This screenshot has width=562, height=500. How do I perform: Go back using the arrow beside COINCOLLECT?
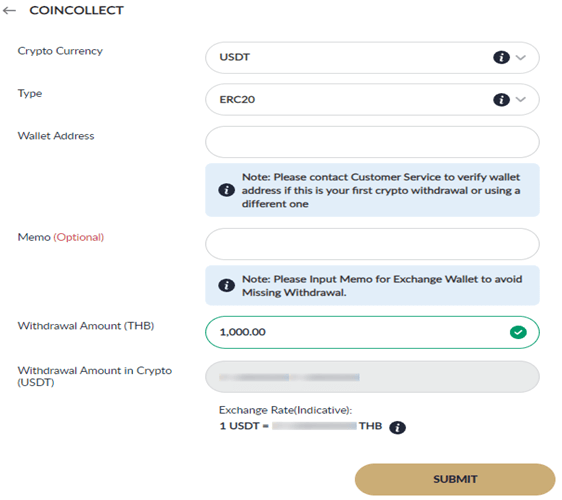click(9, 10)
